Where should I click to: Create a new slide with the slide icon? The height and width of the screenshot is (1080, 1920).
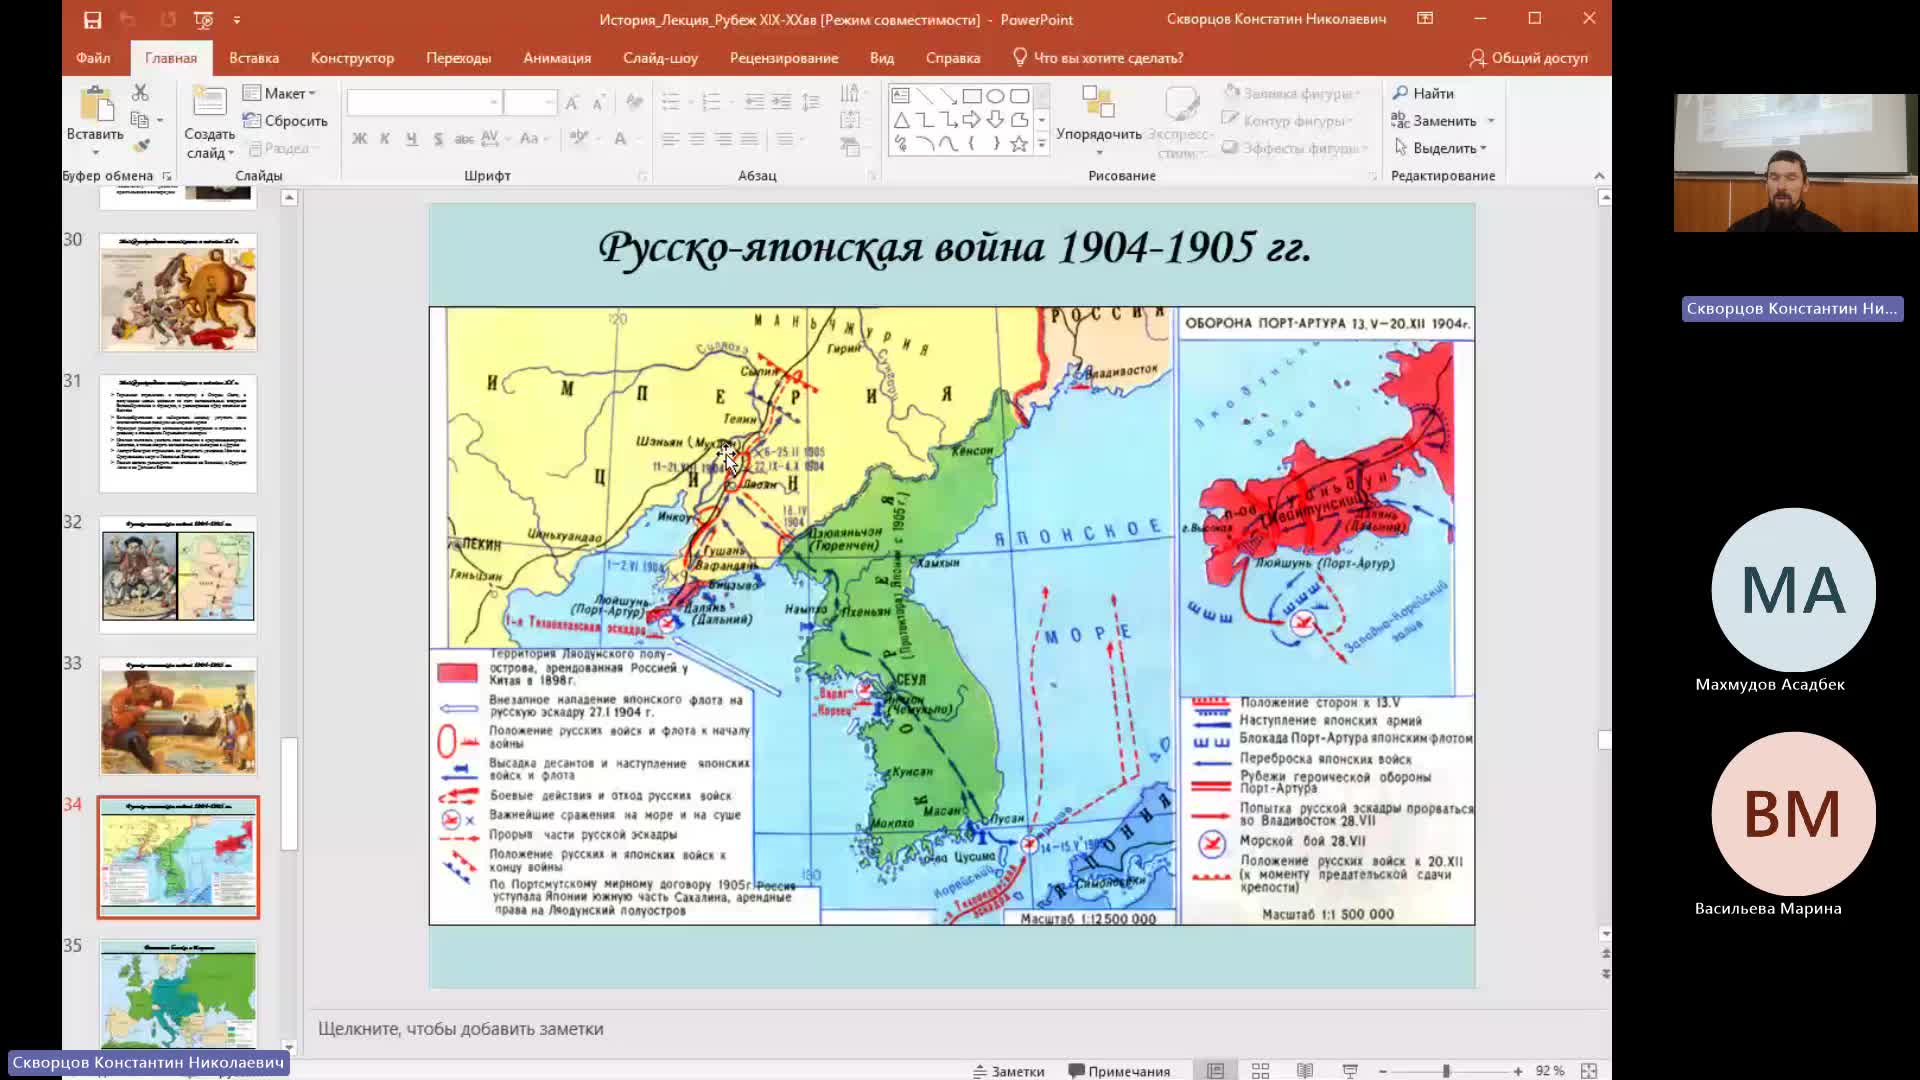coord(209,103)
